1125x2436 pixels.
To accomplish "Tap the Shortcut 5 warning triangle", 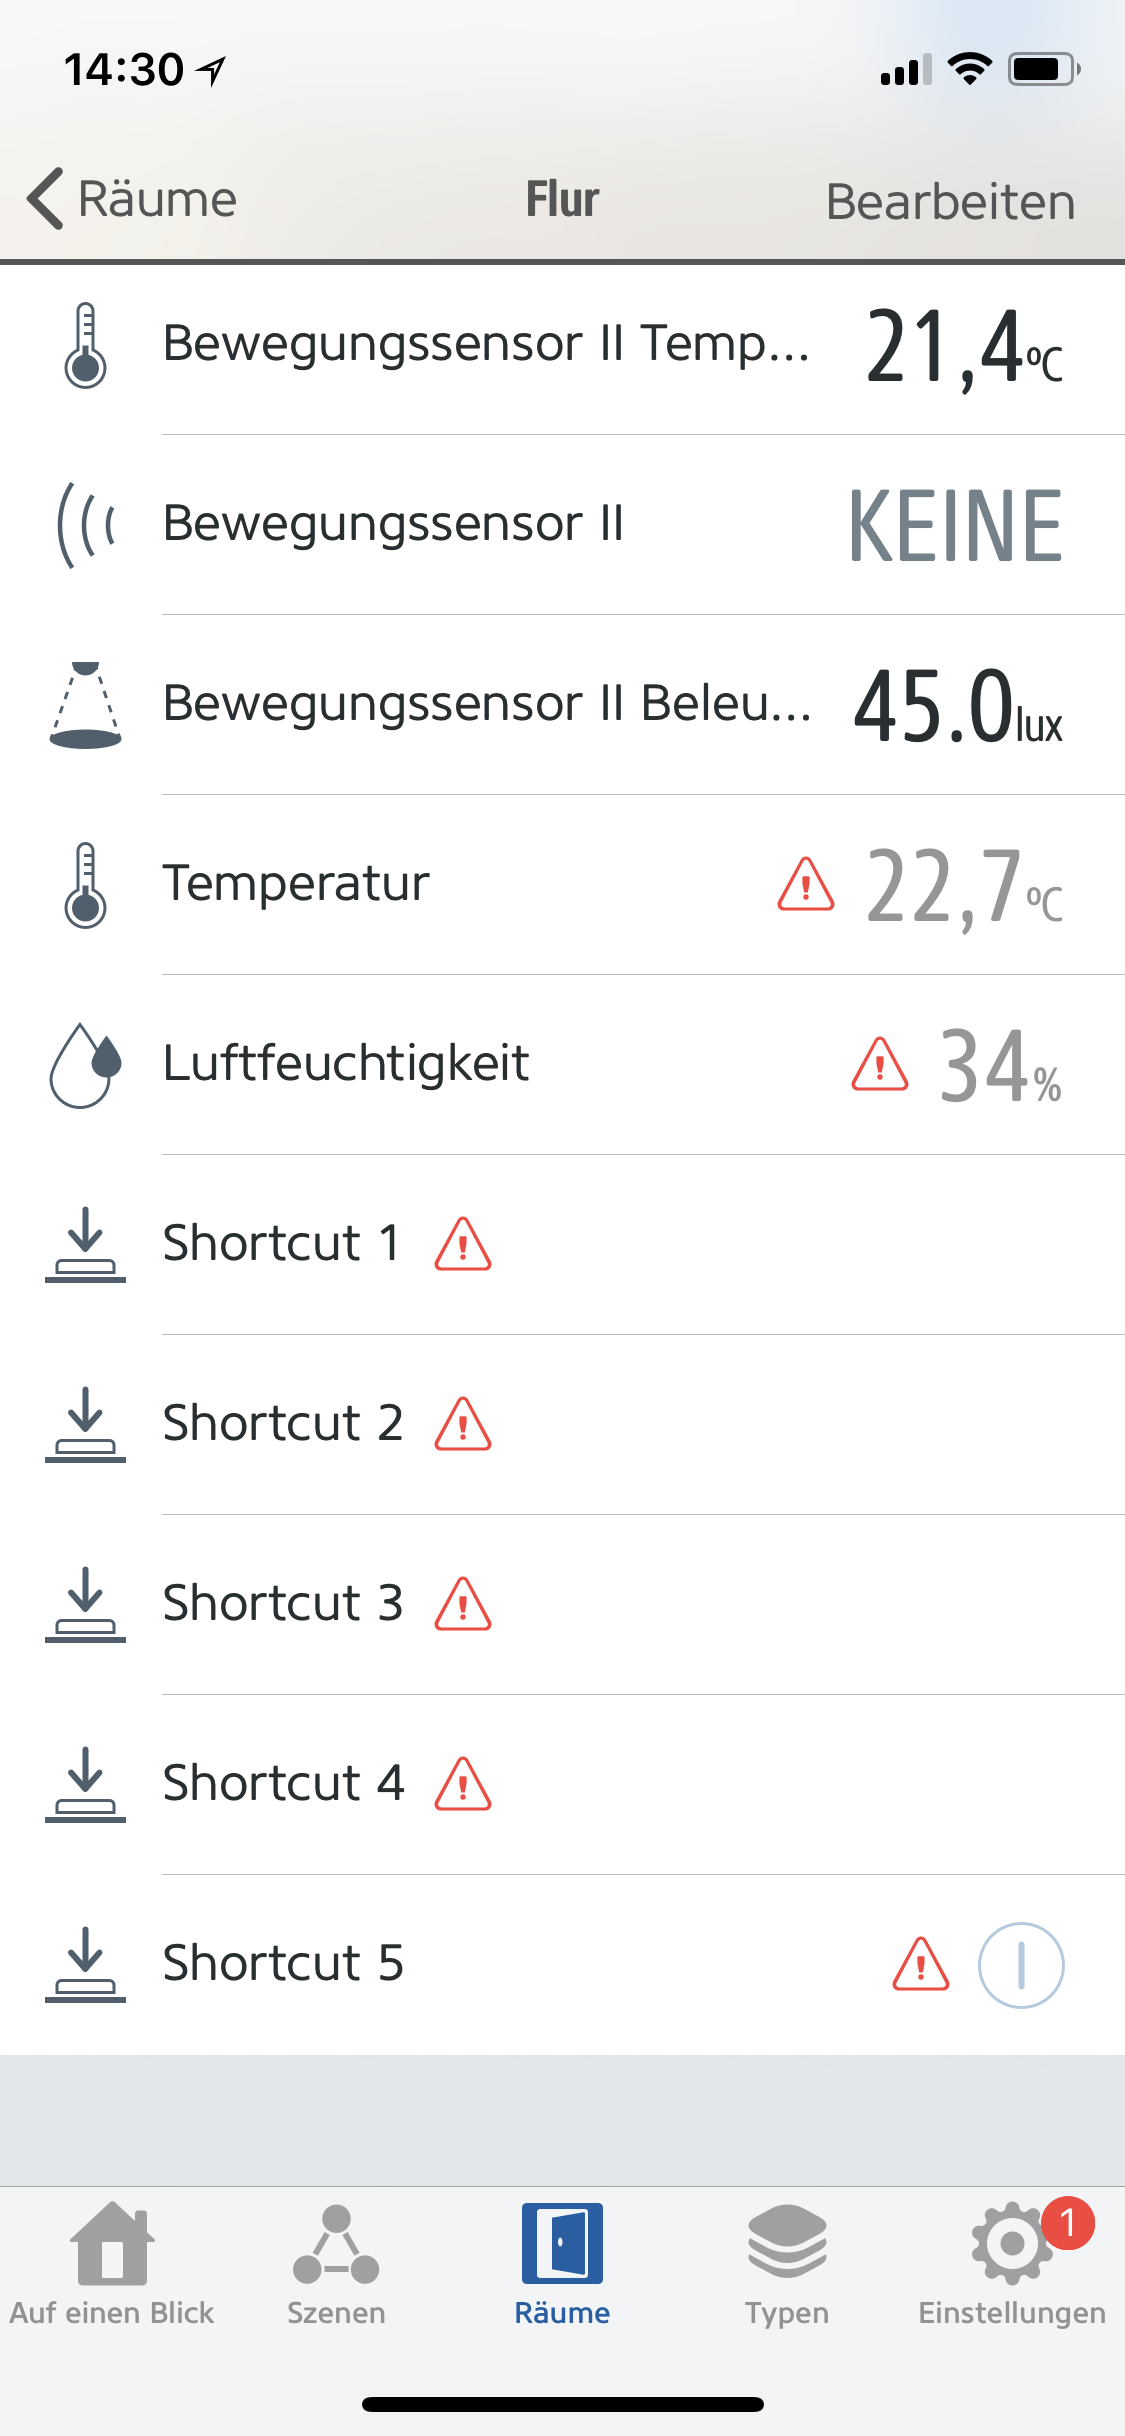I will [920, 1965].
